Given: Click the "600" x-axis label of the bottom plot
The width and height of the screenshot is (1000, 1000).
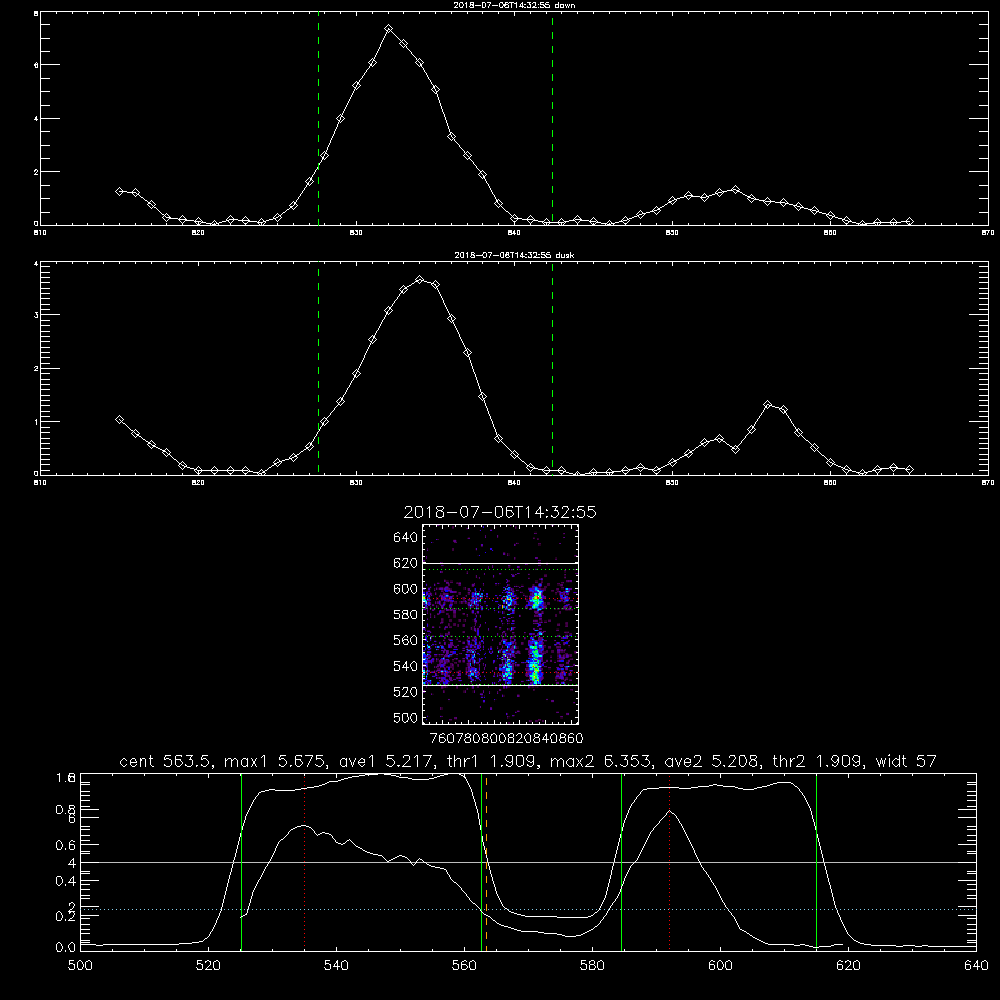Looking at the screenshot, I should [721, 966].
